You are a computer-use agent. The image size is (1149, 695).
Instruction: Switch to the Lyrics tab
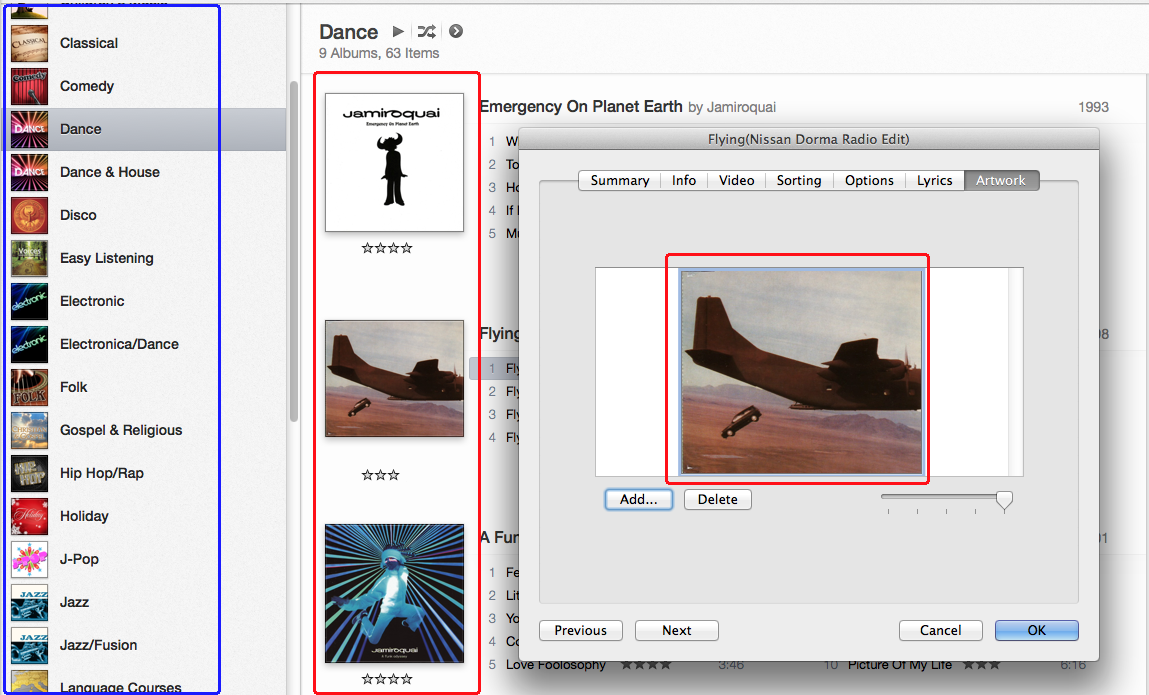pos(934,180)
